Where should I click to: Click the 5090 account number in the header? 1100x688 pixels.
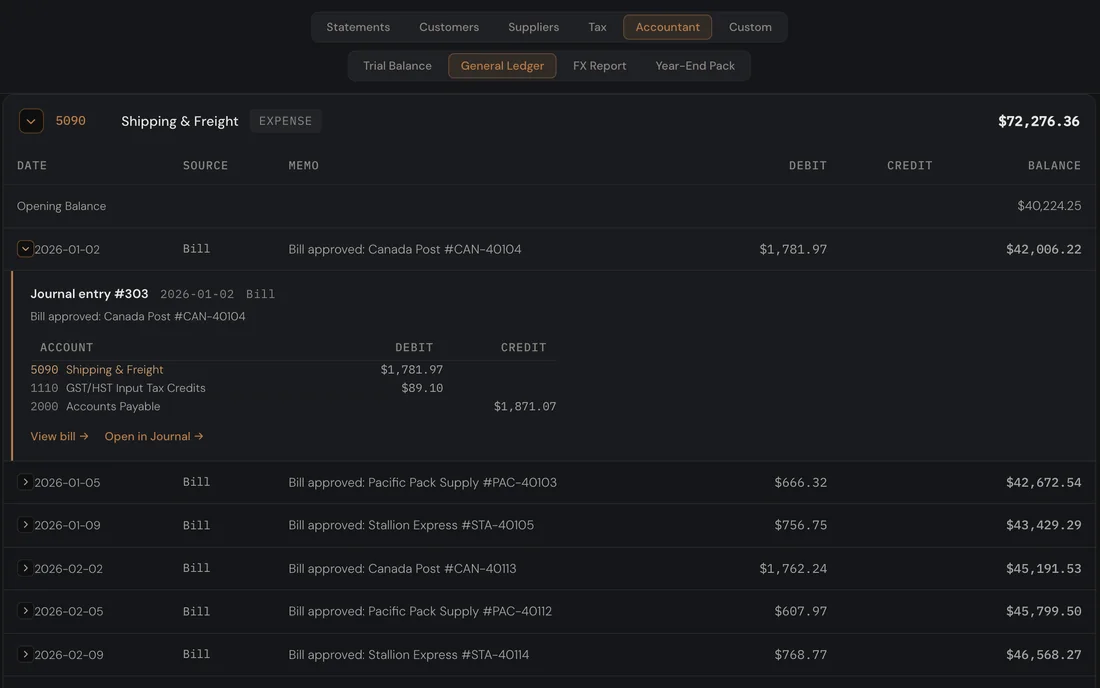pyautogui.click(x=70, y=121)
